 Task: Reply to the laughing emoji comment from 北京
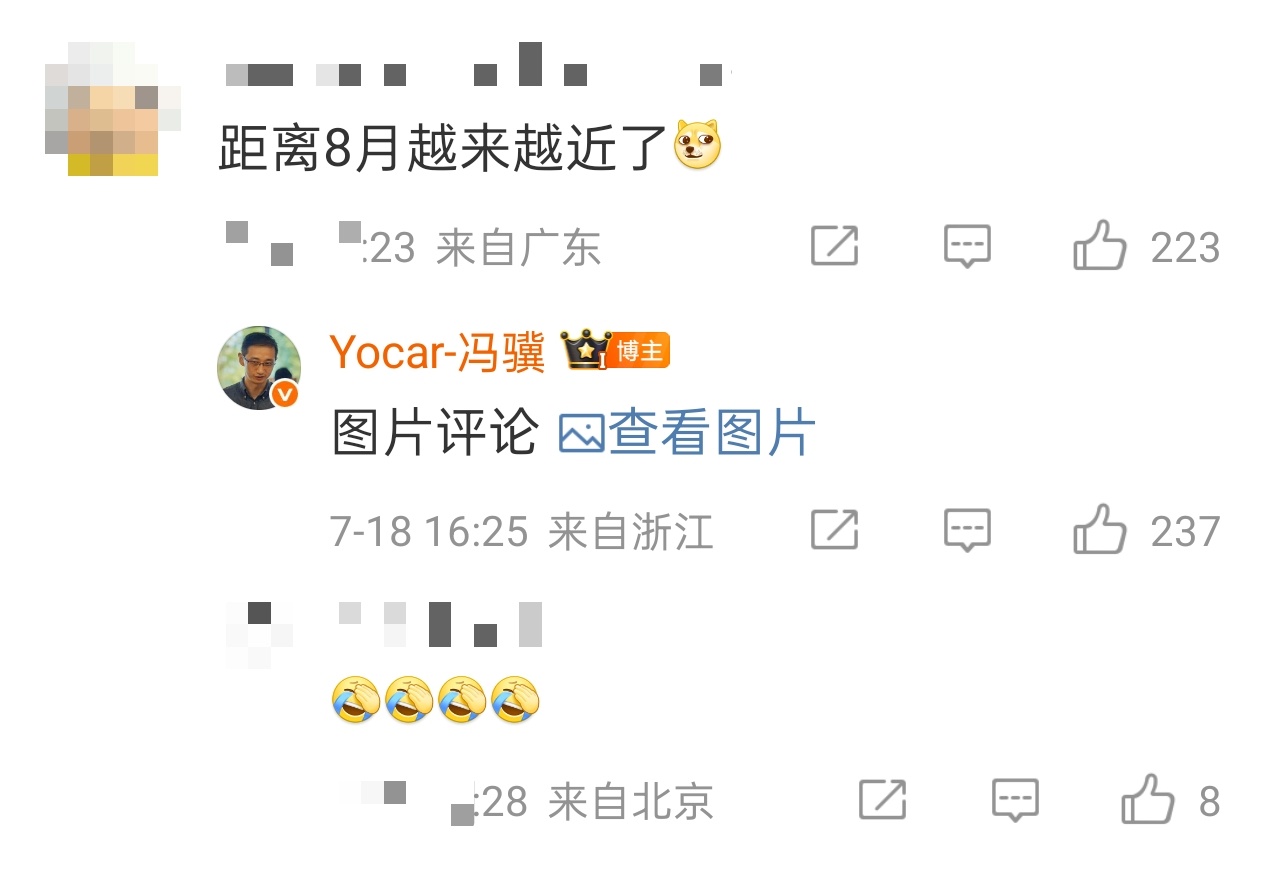(x=1015, y=801)
